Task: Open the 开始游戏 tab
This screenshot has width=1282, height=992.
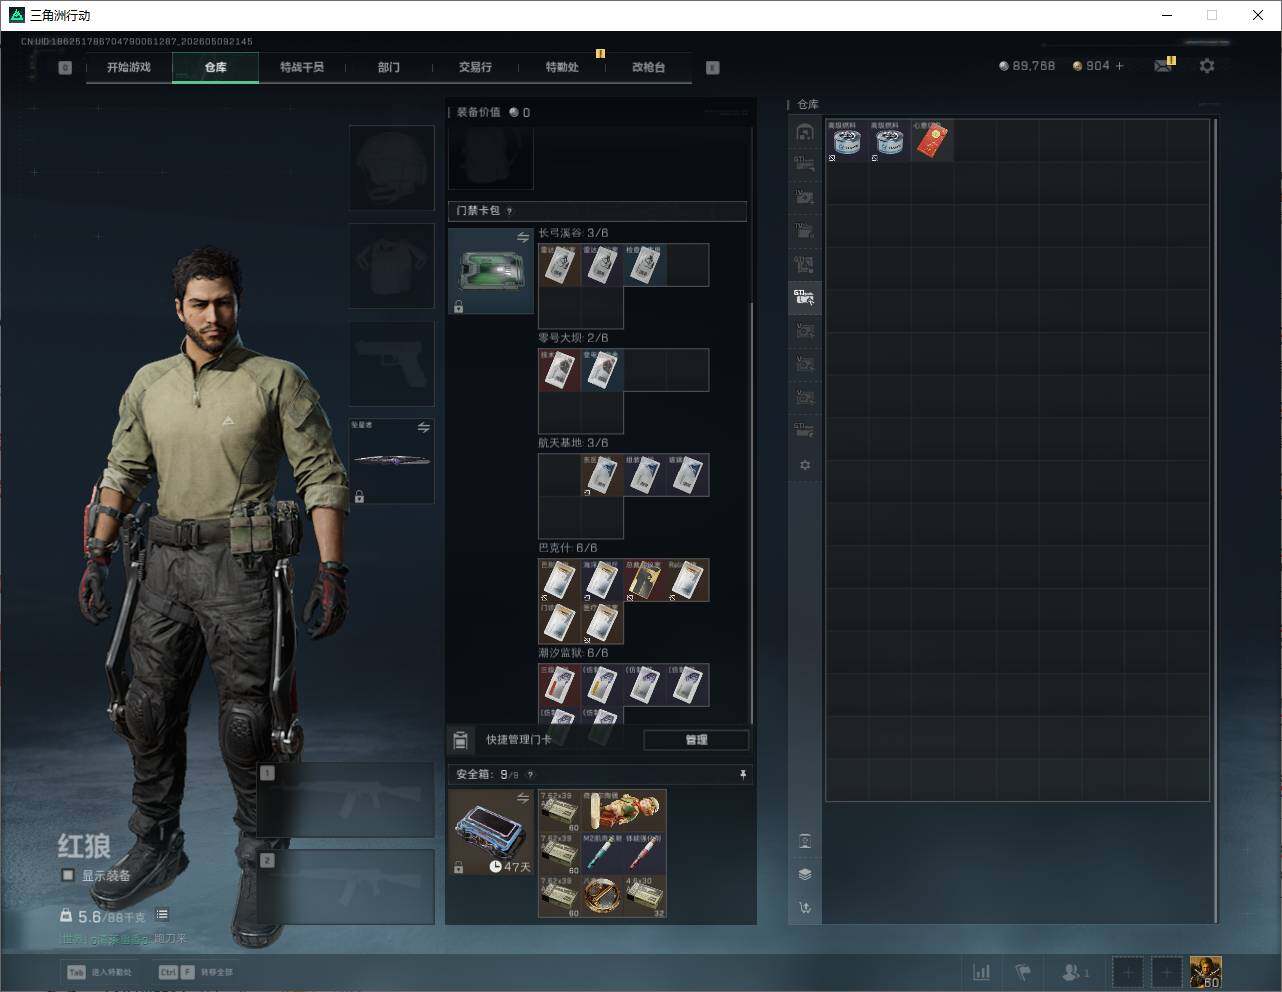Action: [x=129, y=67]
